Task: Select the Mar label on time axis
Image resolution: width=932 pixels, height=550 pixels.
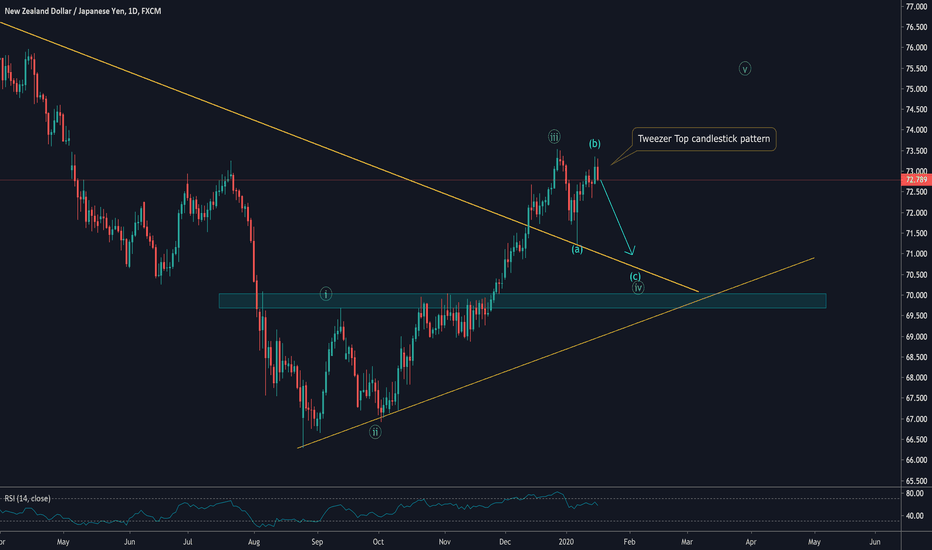Action: point(687,541)
